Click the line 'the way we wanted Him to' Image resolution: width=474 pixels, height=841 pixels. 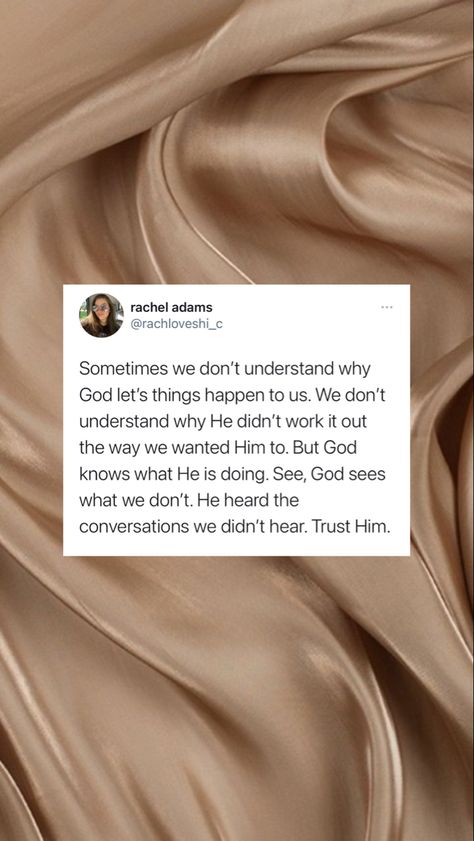218,447
